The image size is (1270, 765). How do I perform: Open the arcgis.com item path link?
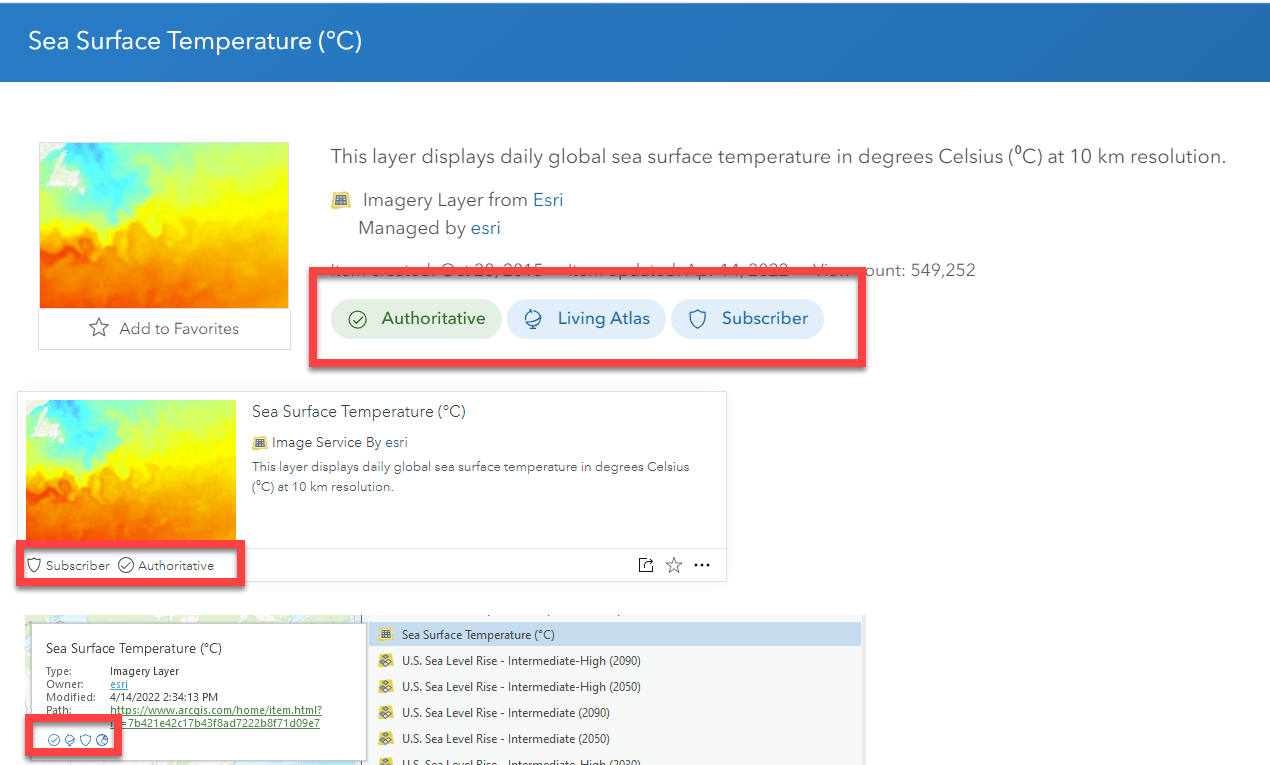coord(215,716)
